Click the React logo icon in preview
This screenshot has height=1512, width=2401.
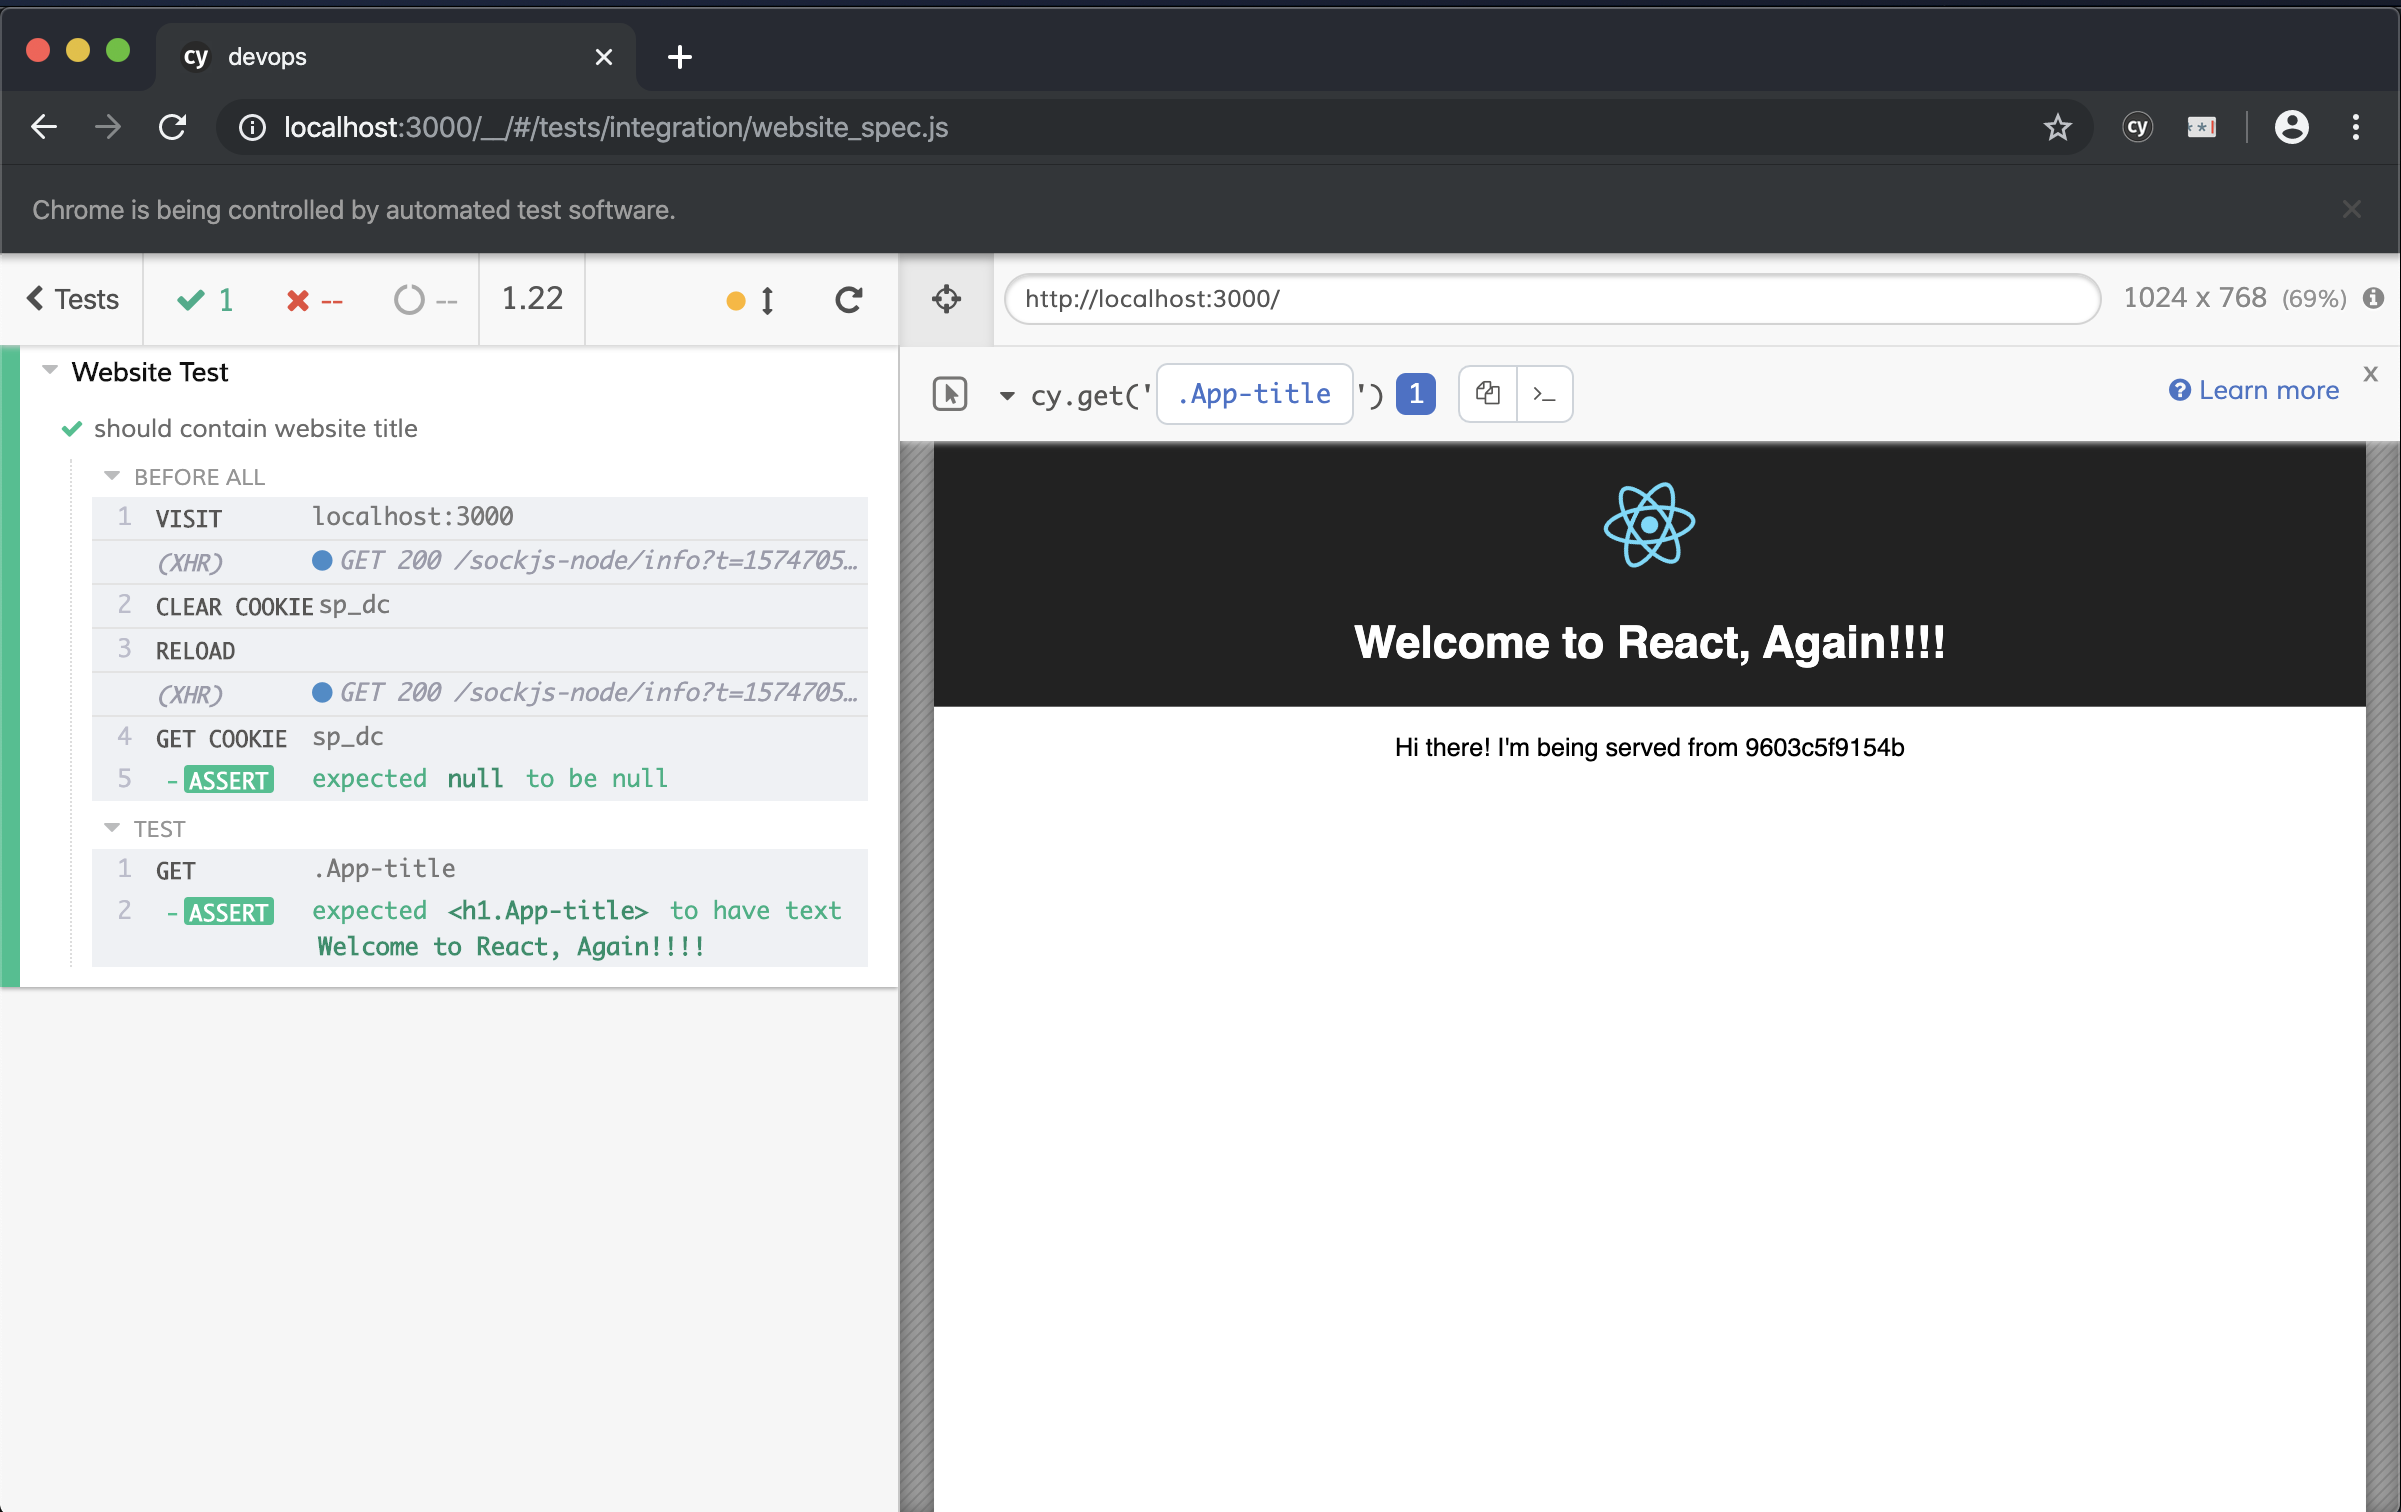pyautogui.click(x=1647, y=521)
